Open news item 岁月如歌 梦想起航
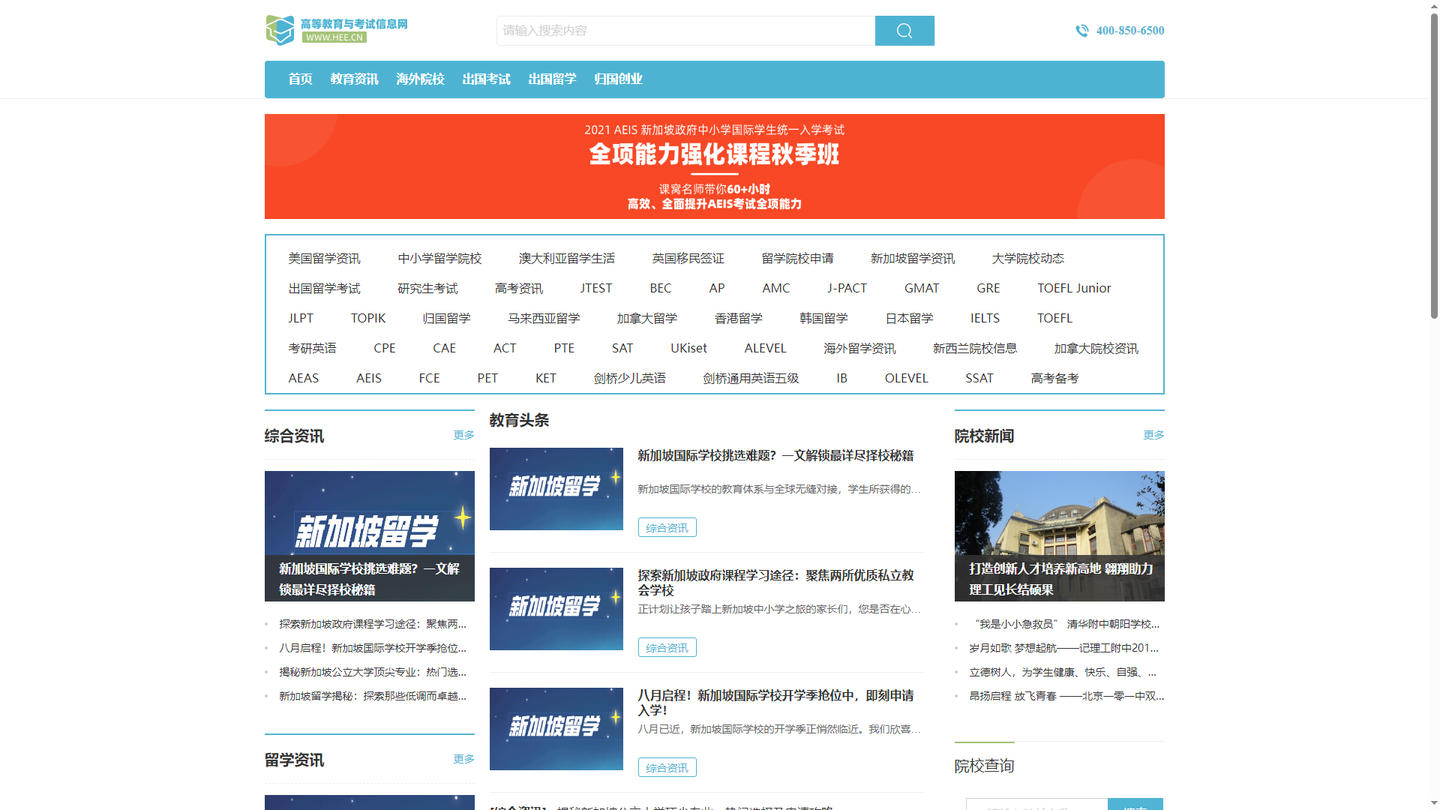Image resolution: width=1440 pixels, height=810 pixels. [x=1065, y=648]
